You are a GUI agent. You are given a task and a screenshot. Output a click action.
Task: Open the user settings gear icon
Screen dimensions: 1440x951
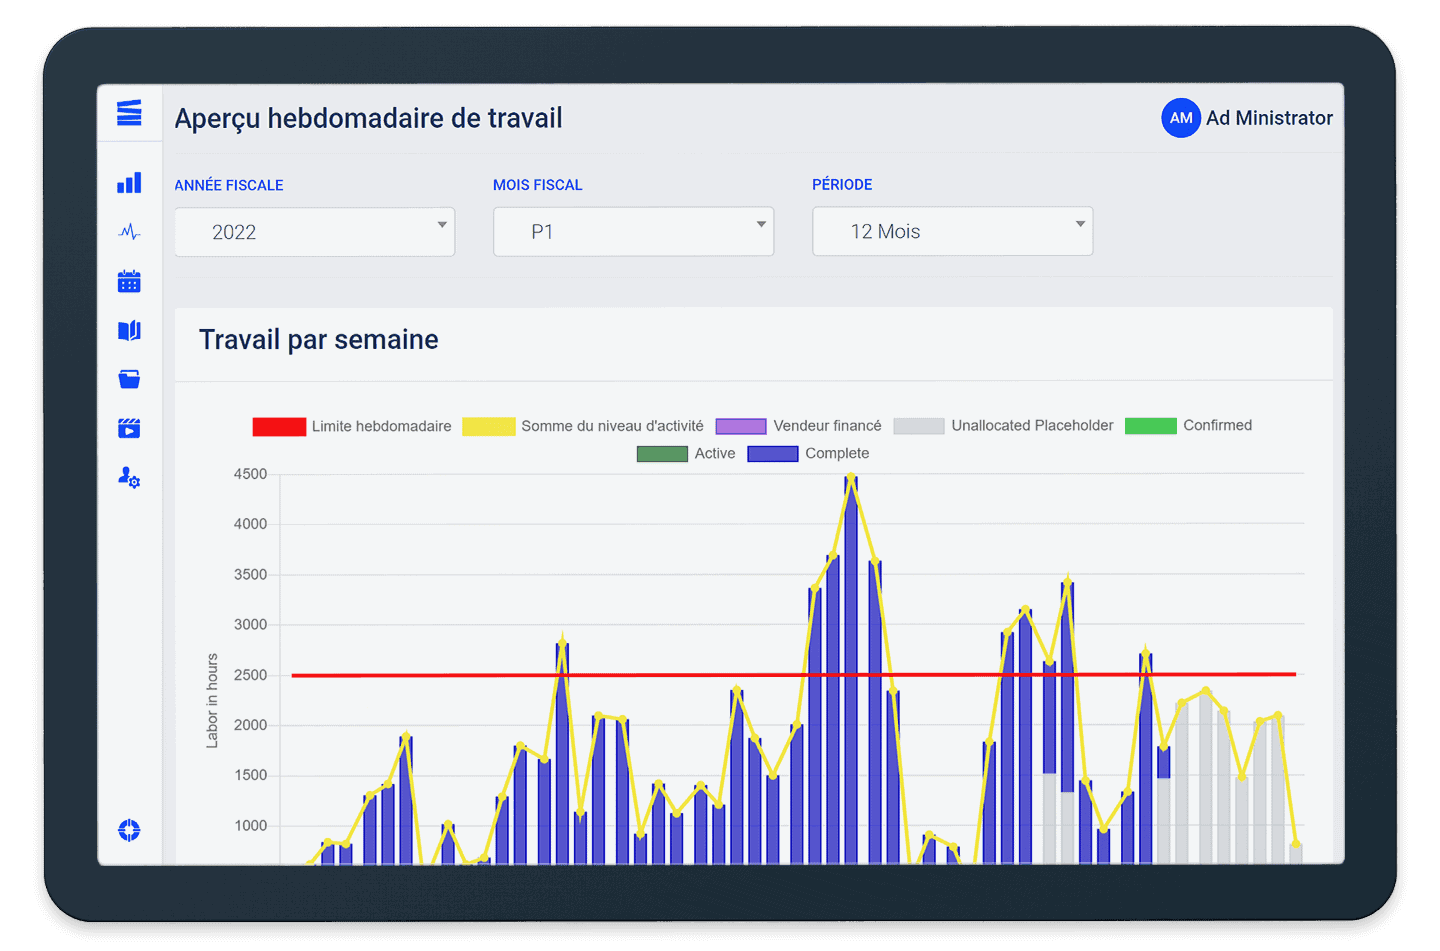click(129, 477)
